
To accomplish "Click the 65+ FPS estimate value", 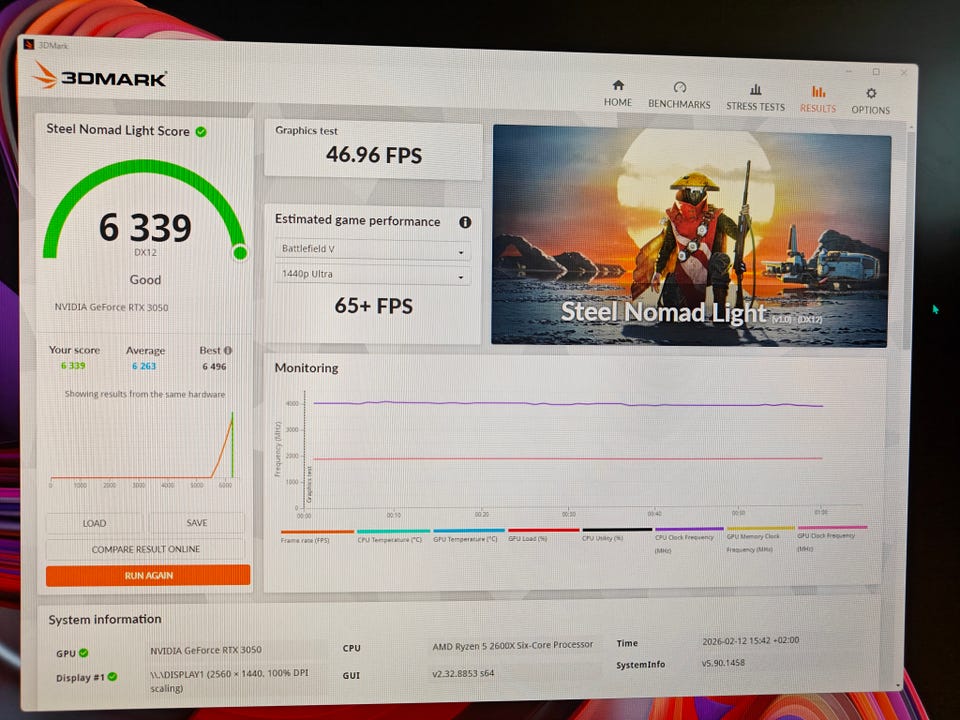I will point(373,306).
